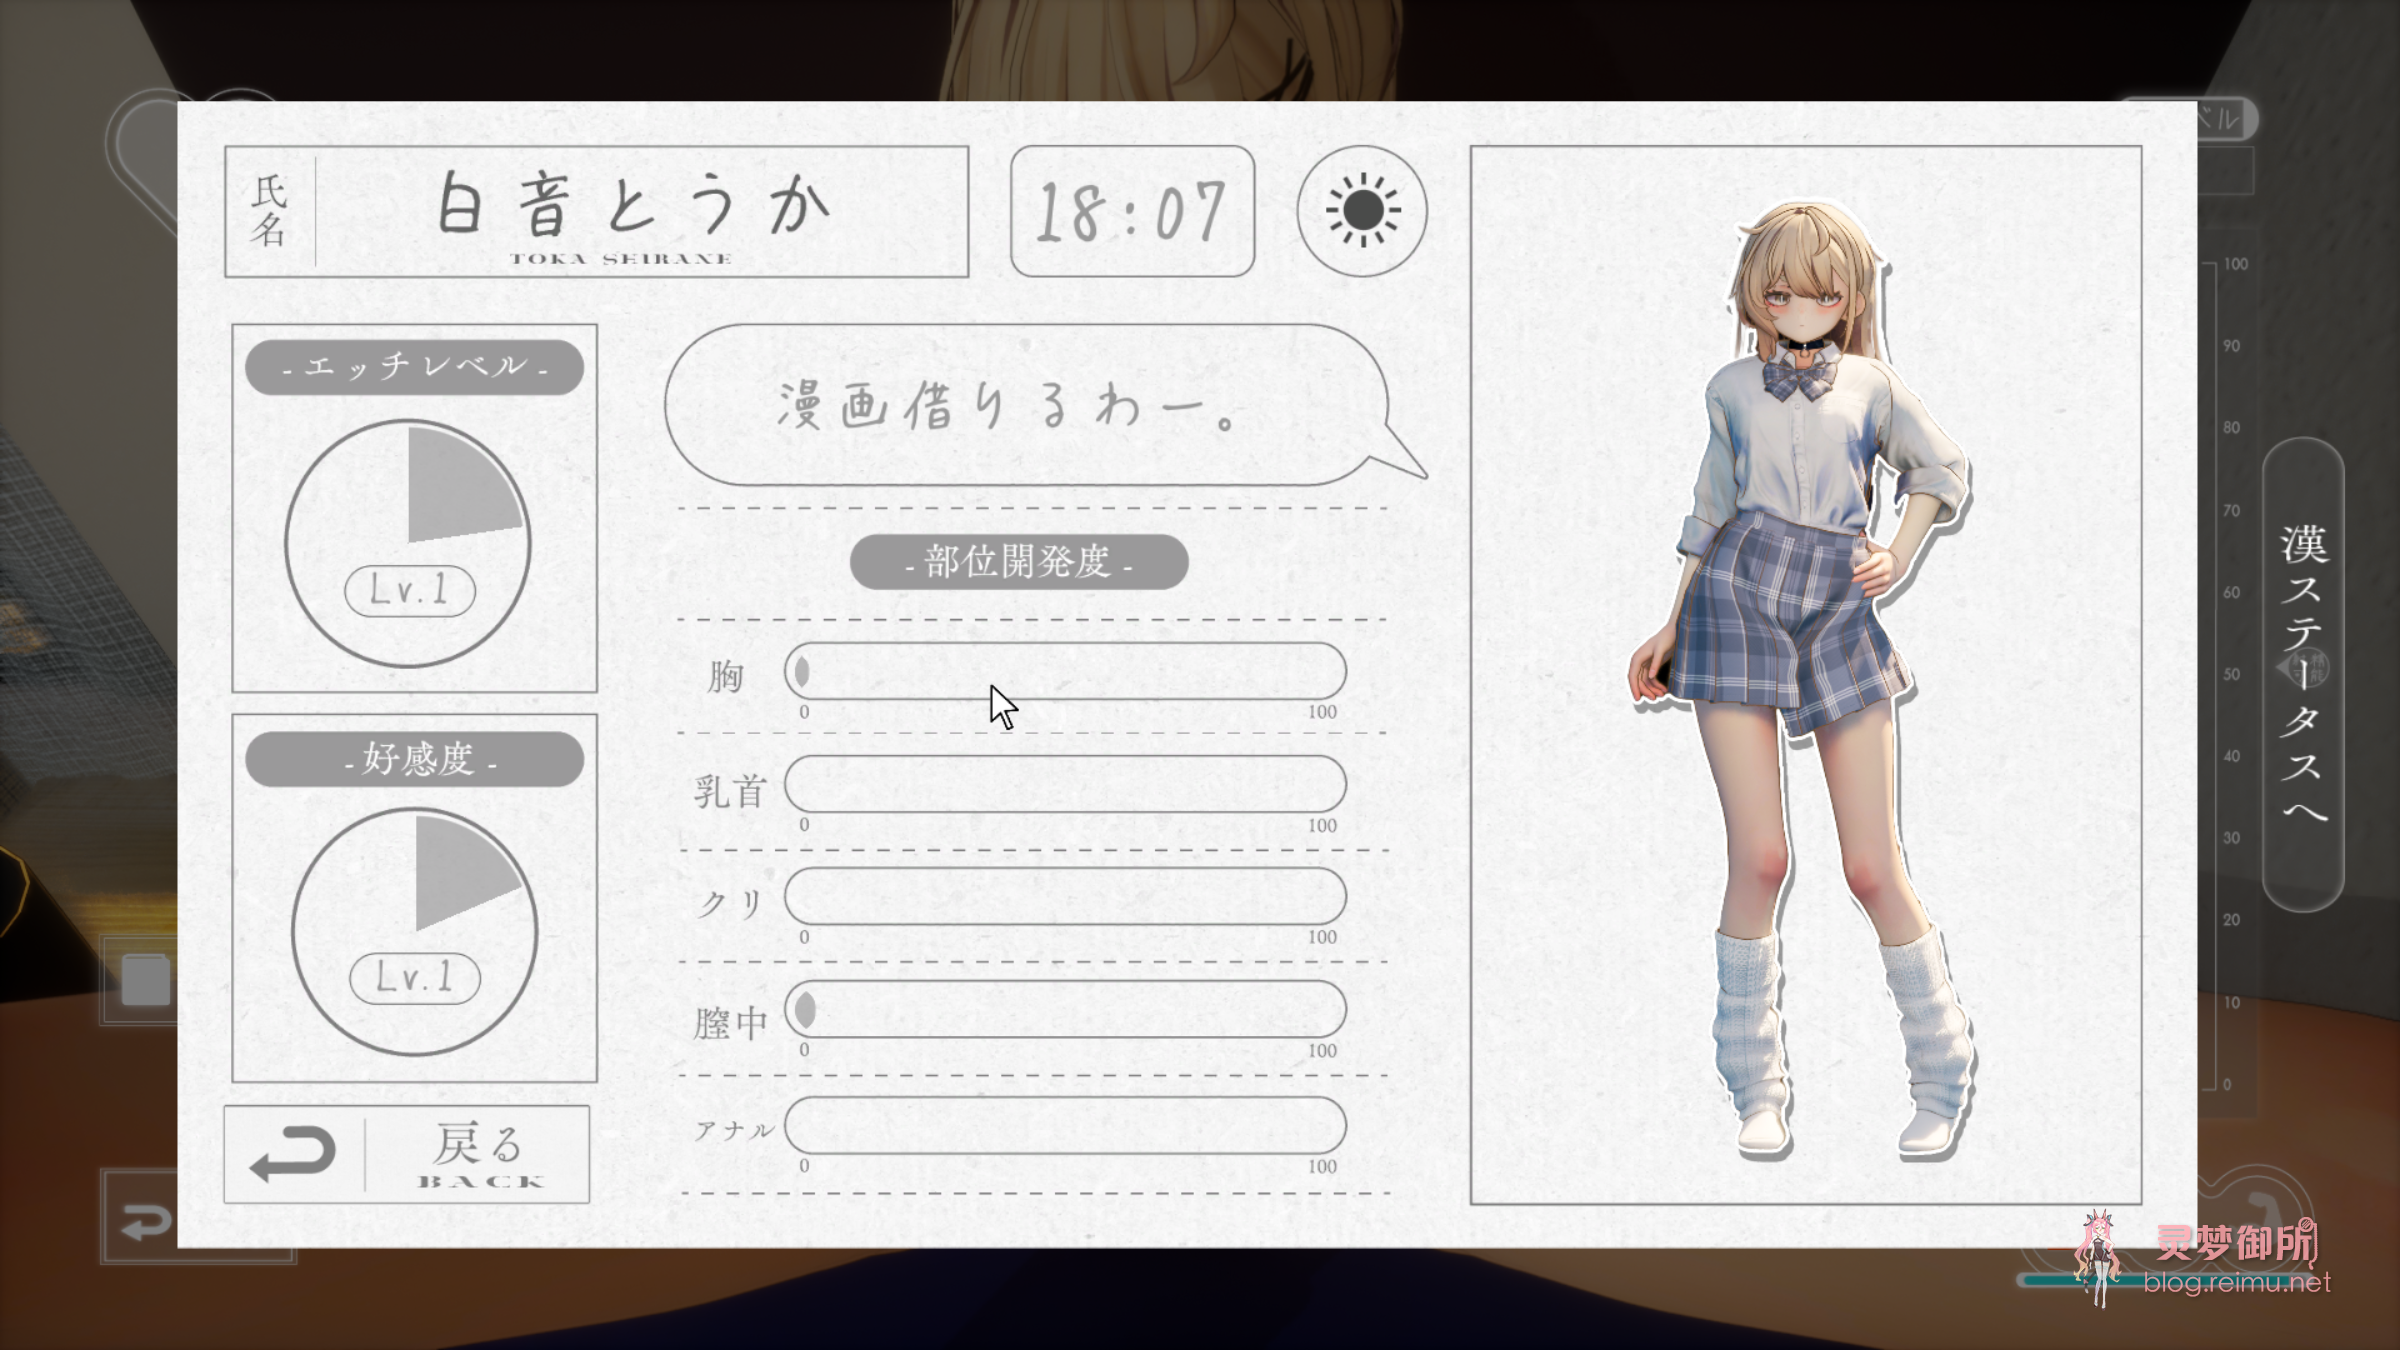Click the dimmed square icon on left edge

coord(146,980)
